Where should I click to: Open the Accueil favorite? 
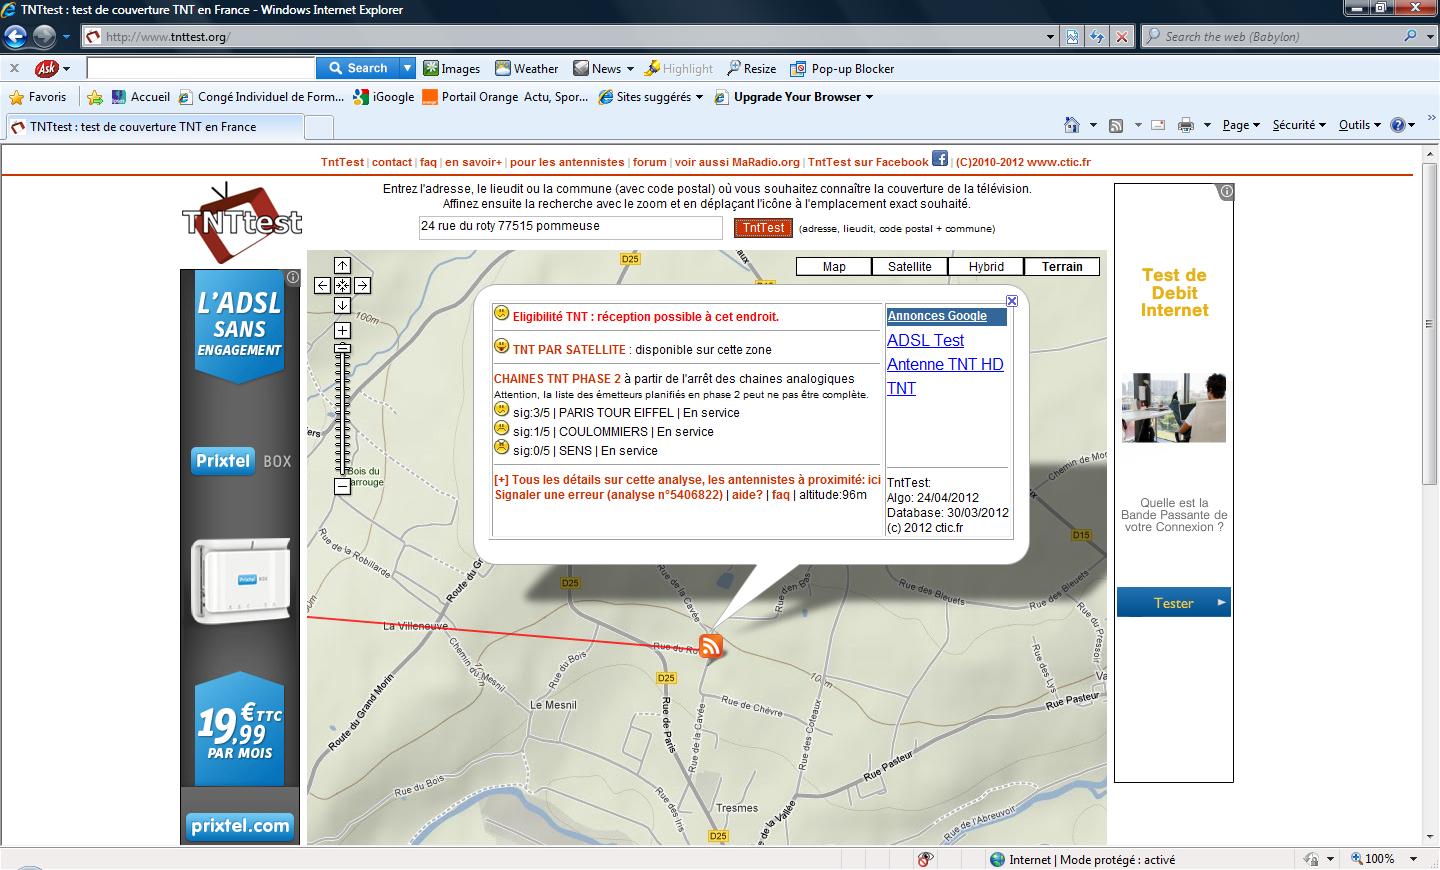[x=141, y=97]
